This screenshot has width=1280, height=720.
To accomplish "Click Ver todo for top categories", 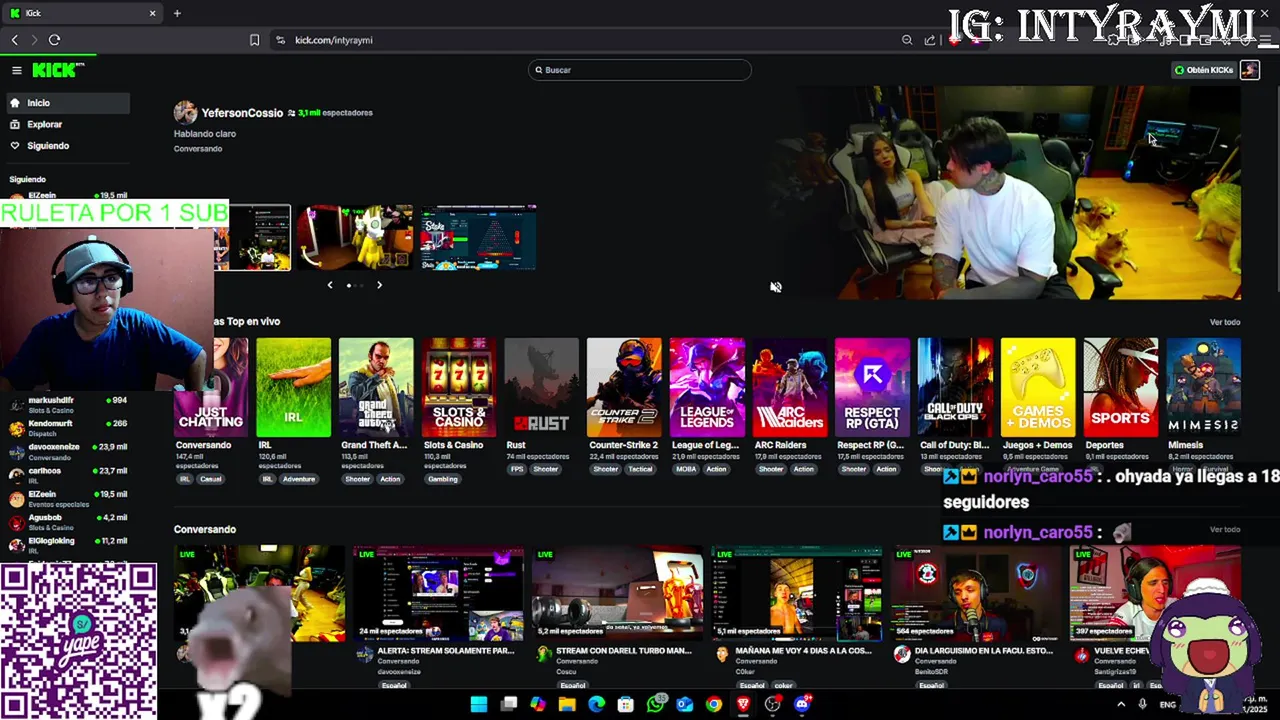I will [x=1225, y=322].
